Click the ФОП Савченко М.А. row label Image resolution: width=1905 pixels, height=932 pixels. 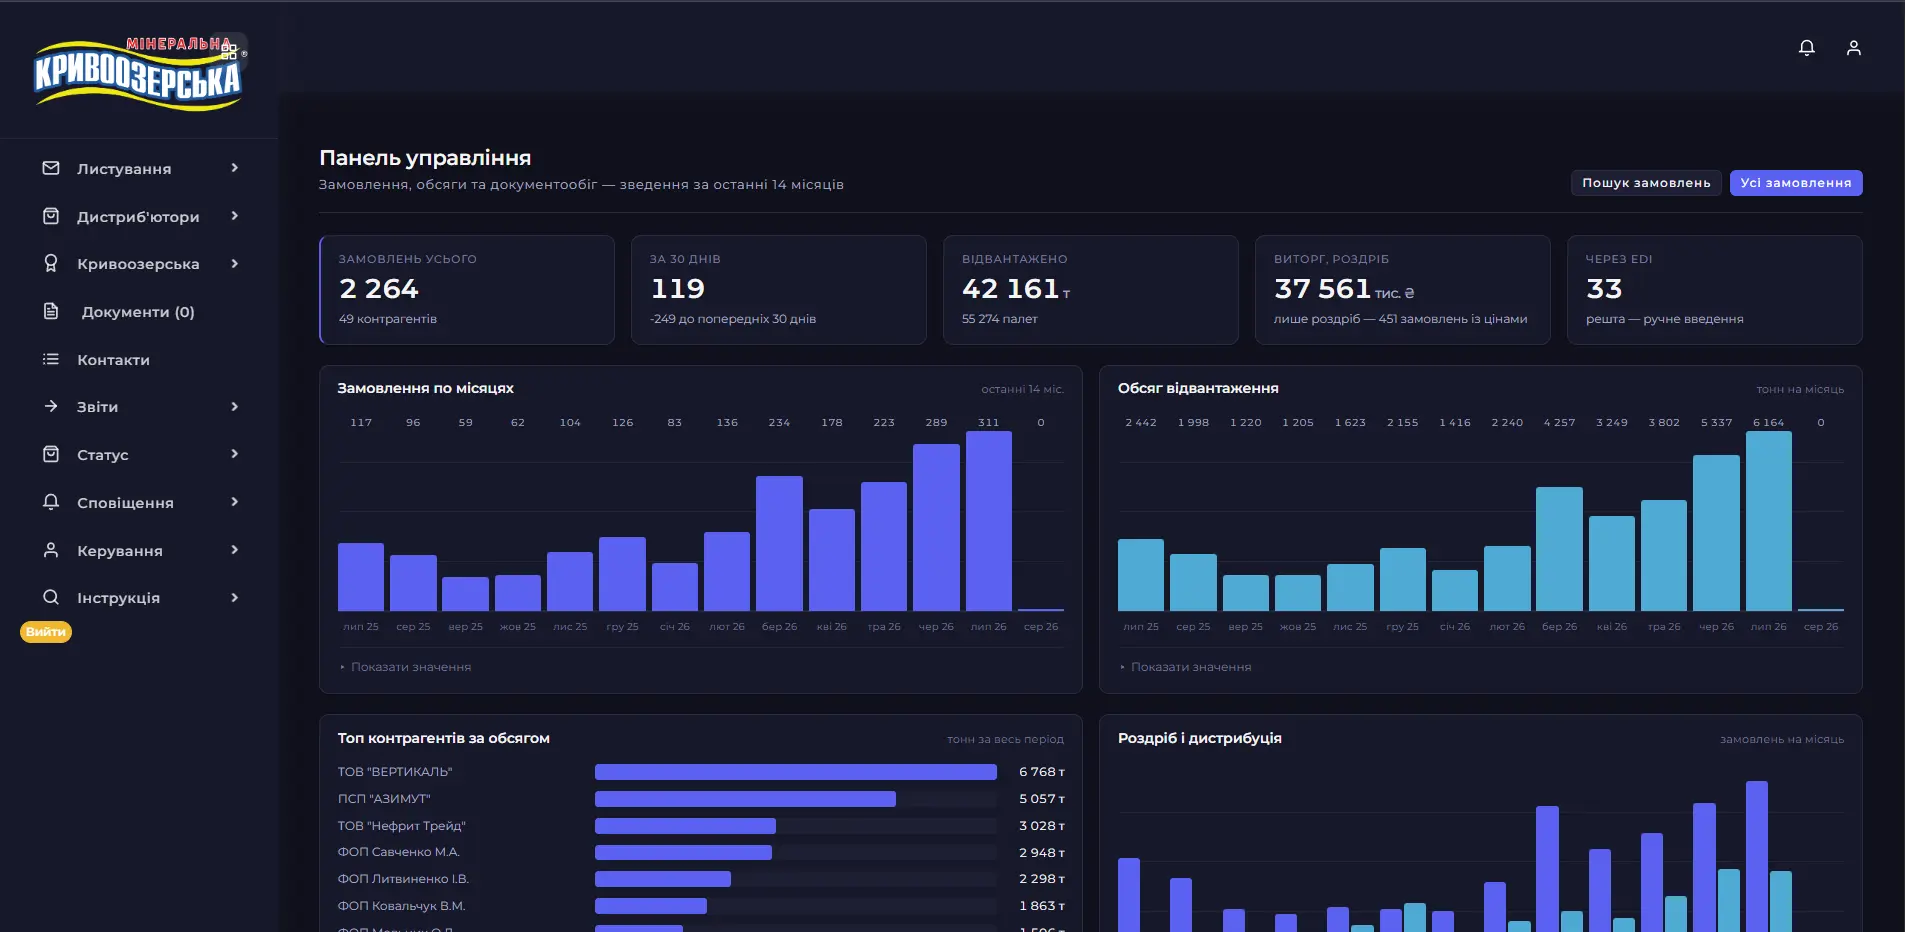click(x=398, y=852)
